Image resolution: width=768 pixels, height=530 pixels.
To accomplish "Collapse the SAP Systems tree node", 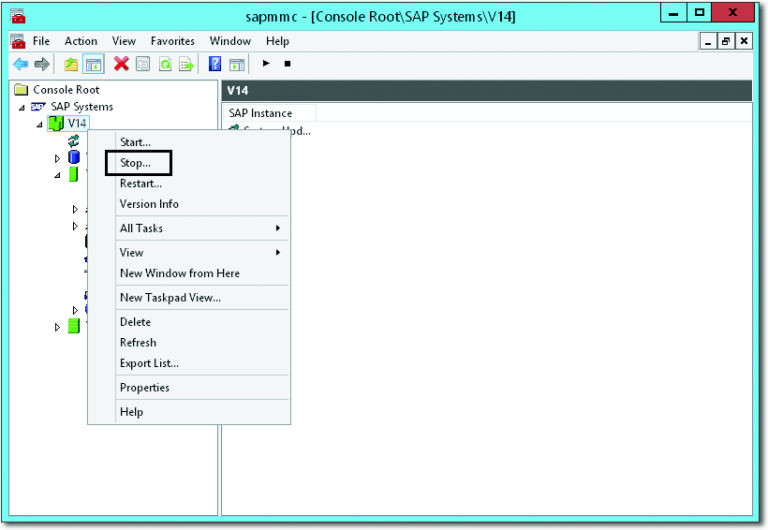I will 21,107.
